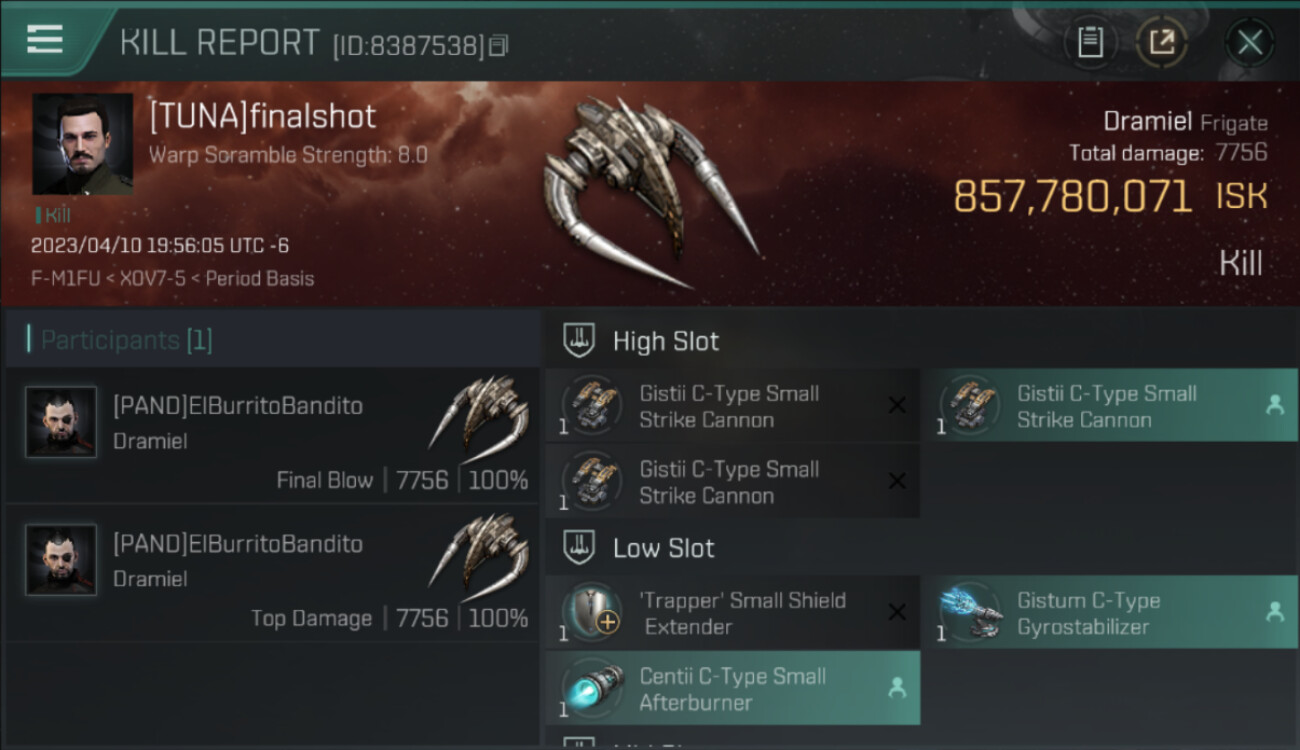Select 'Trapper' Small Shield Extender item
1300x750 pixels.
pyautogui.click(x=733, y=613)
